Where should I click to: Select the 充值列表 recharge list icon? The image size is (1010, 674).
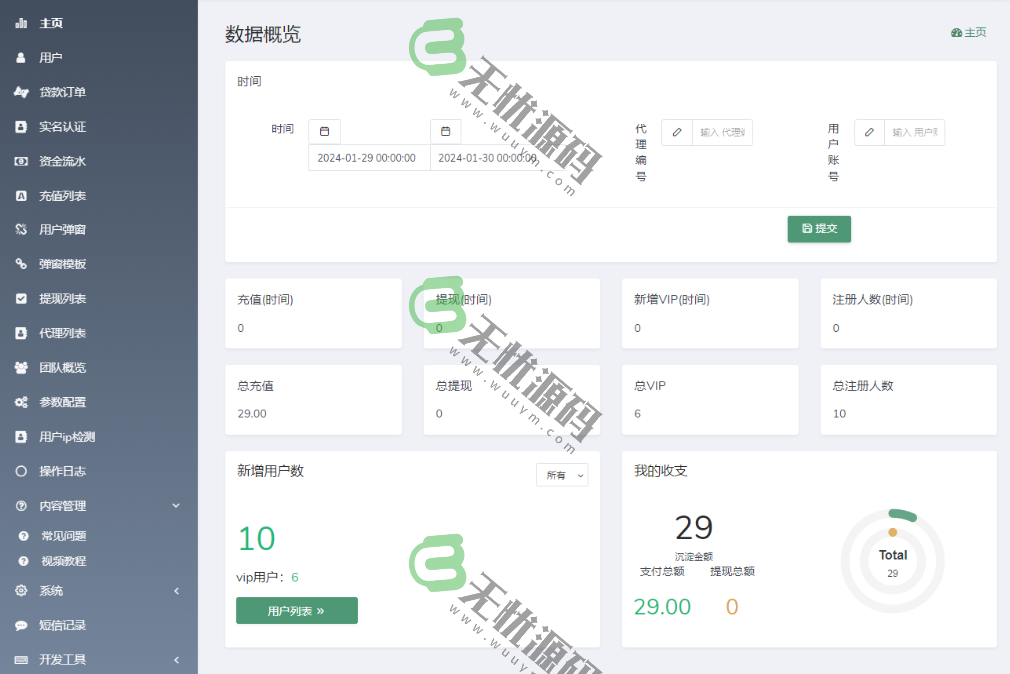click(x=22, y=195)
